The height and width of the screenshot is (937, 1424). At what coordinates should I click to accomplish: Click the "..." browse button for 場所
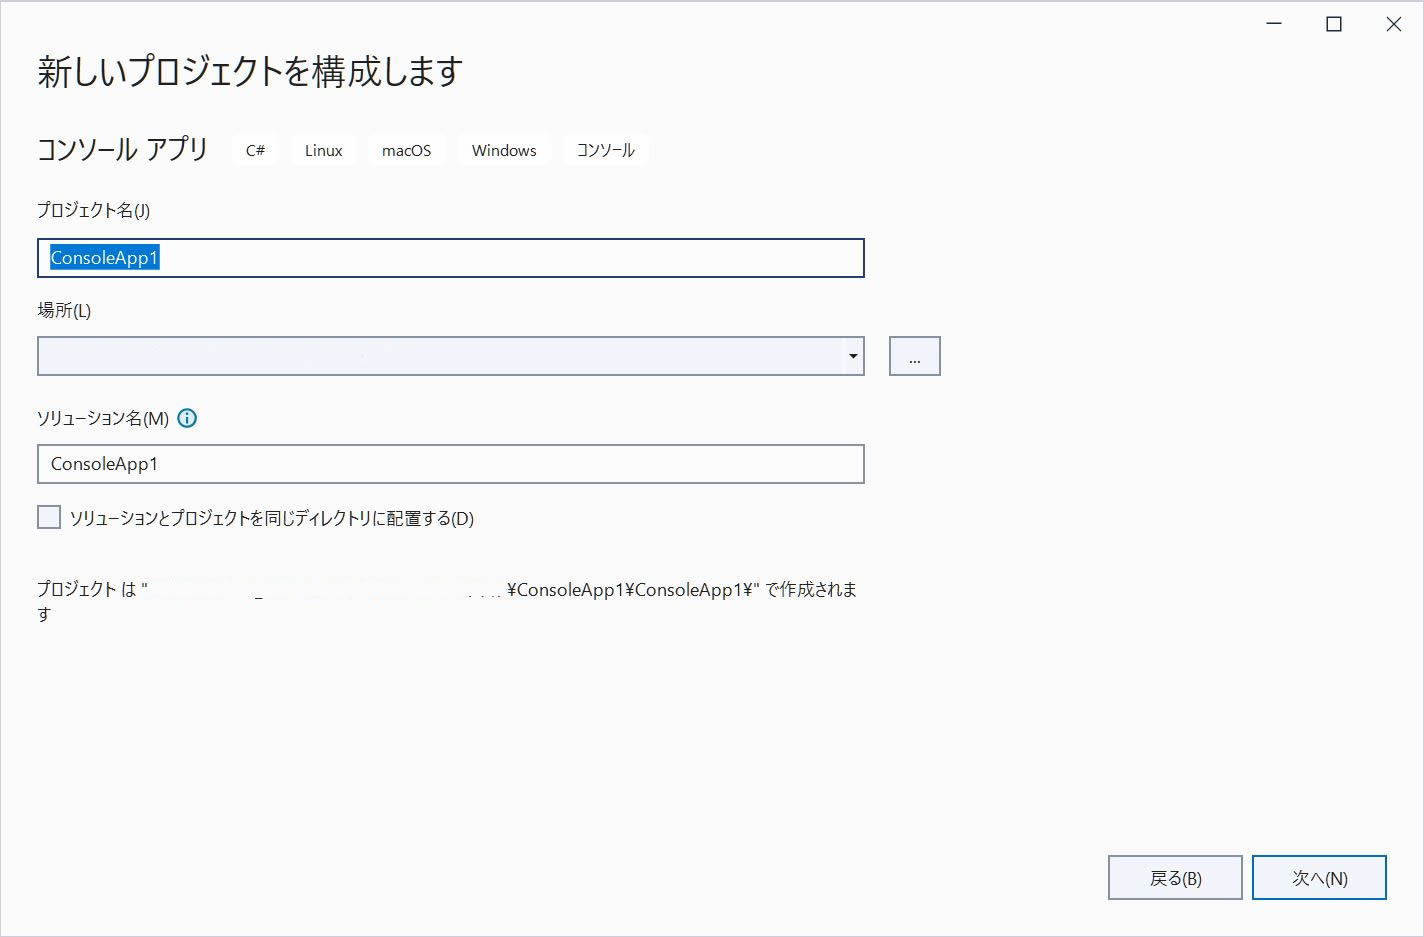click(913, 355)
